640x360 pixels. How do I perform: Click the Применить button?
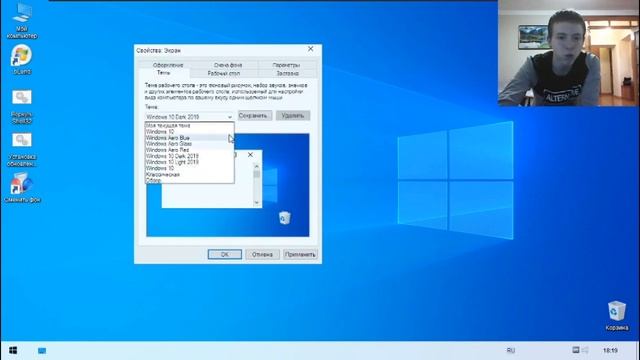(x=300, y=254)
